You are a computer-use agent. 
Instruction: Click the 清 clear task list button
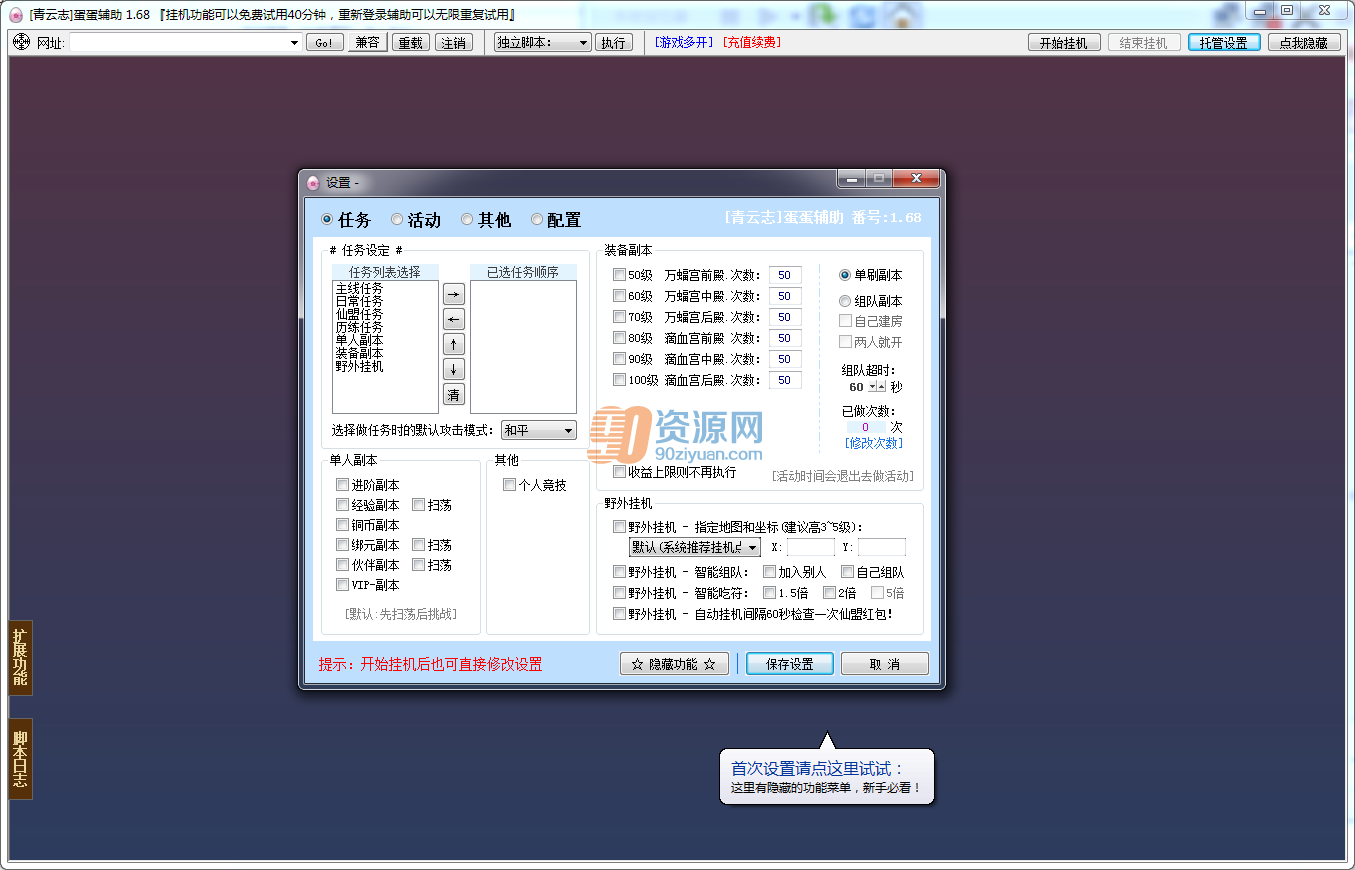click(454, 394)
